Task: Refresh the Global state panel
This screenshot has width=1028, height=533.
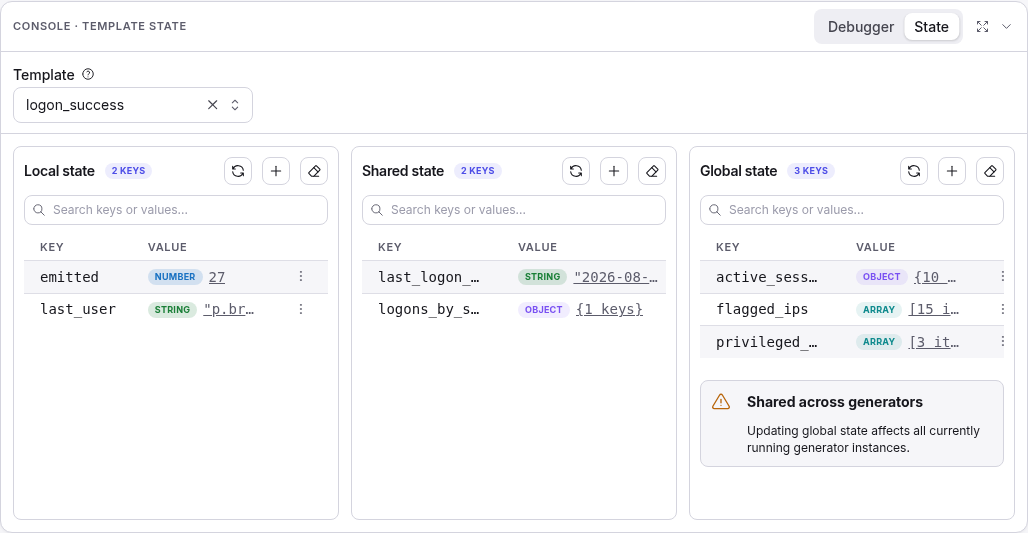Action: coord(914,171)
